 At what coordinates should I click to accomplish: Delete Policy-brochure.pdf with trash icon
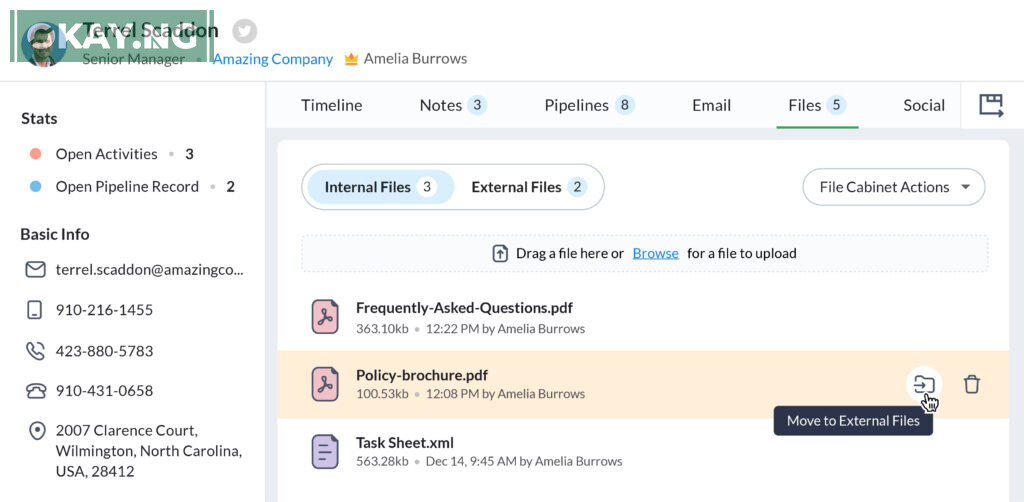(x=971, y=384)
